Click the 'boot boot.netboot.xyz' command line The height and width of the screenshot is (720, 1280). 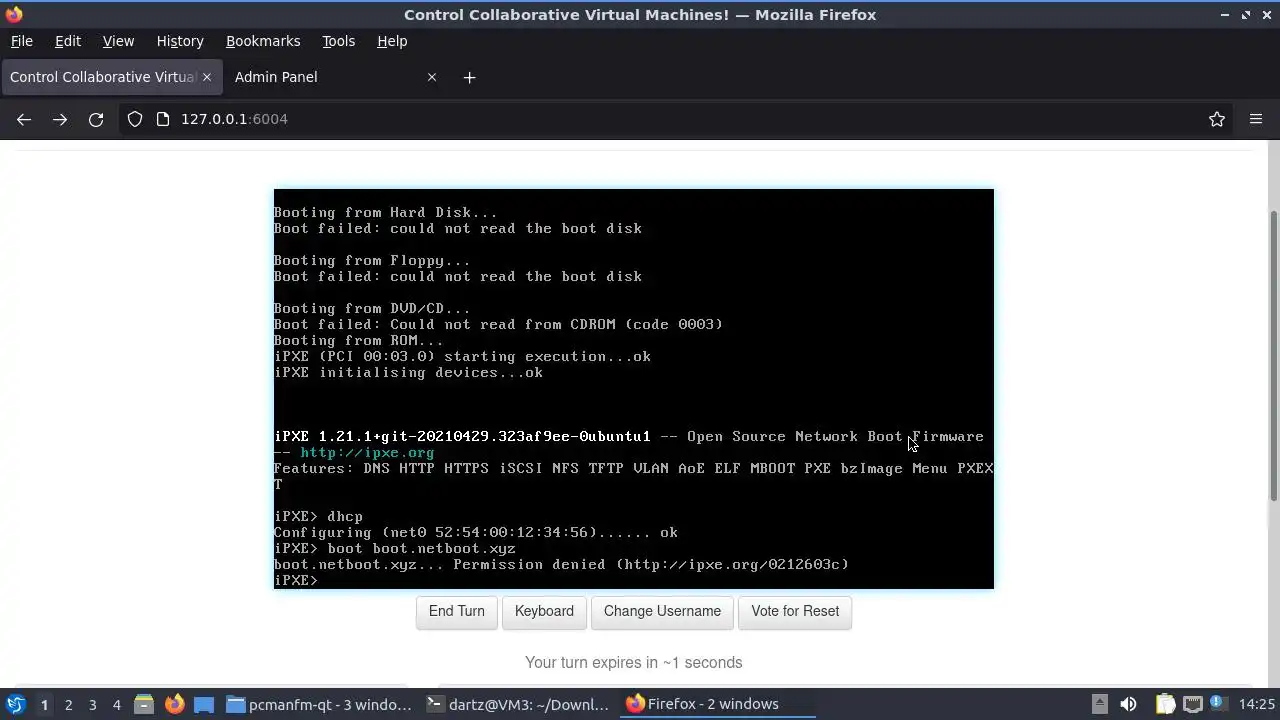[x=395, y=548]
